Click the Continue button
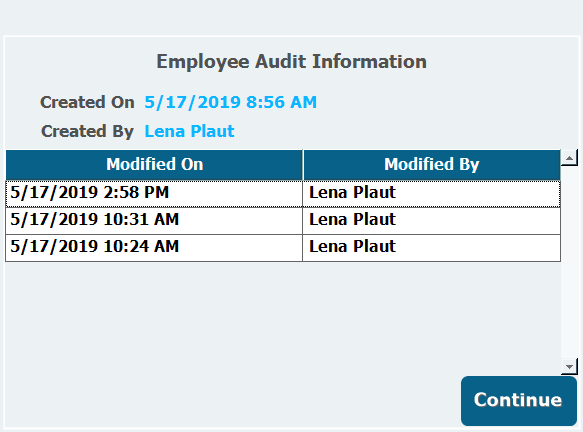Viewport: 583px width, 432px height. 519,400
